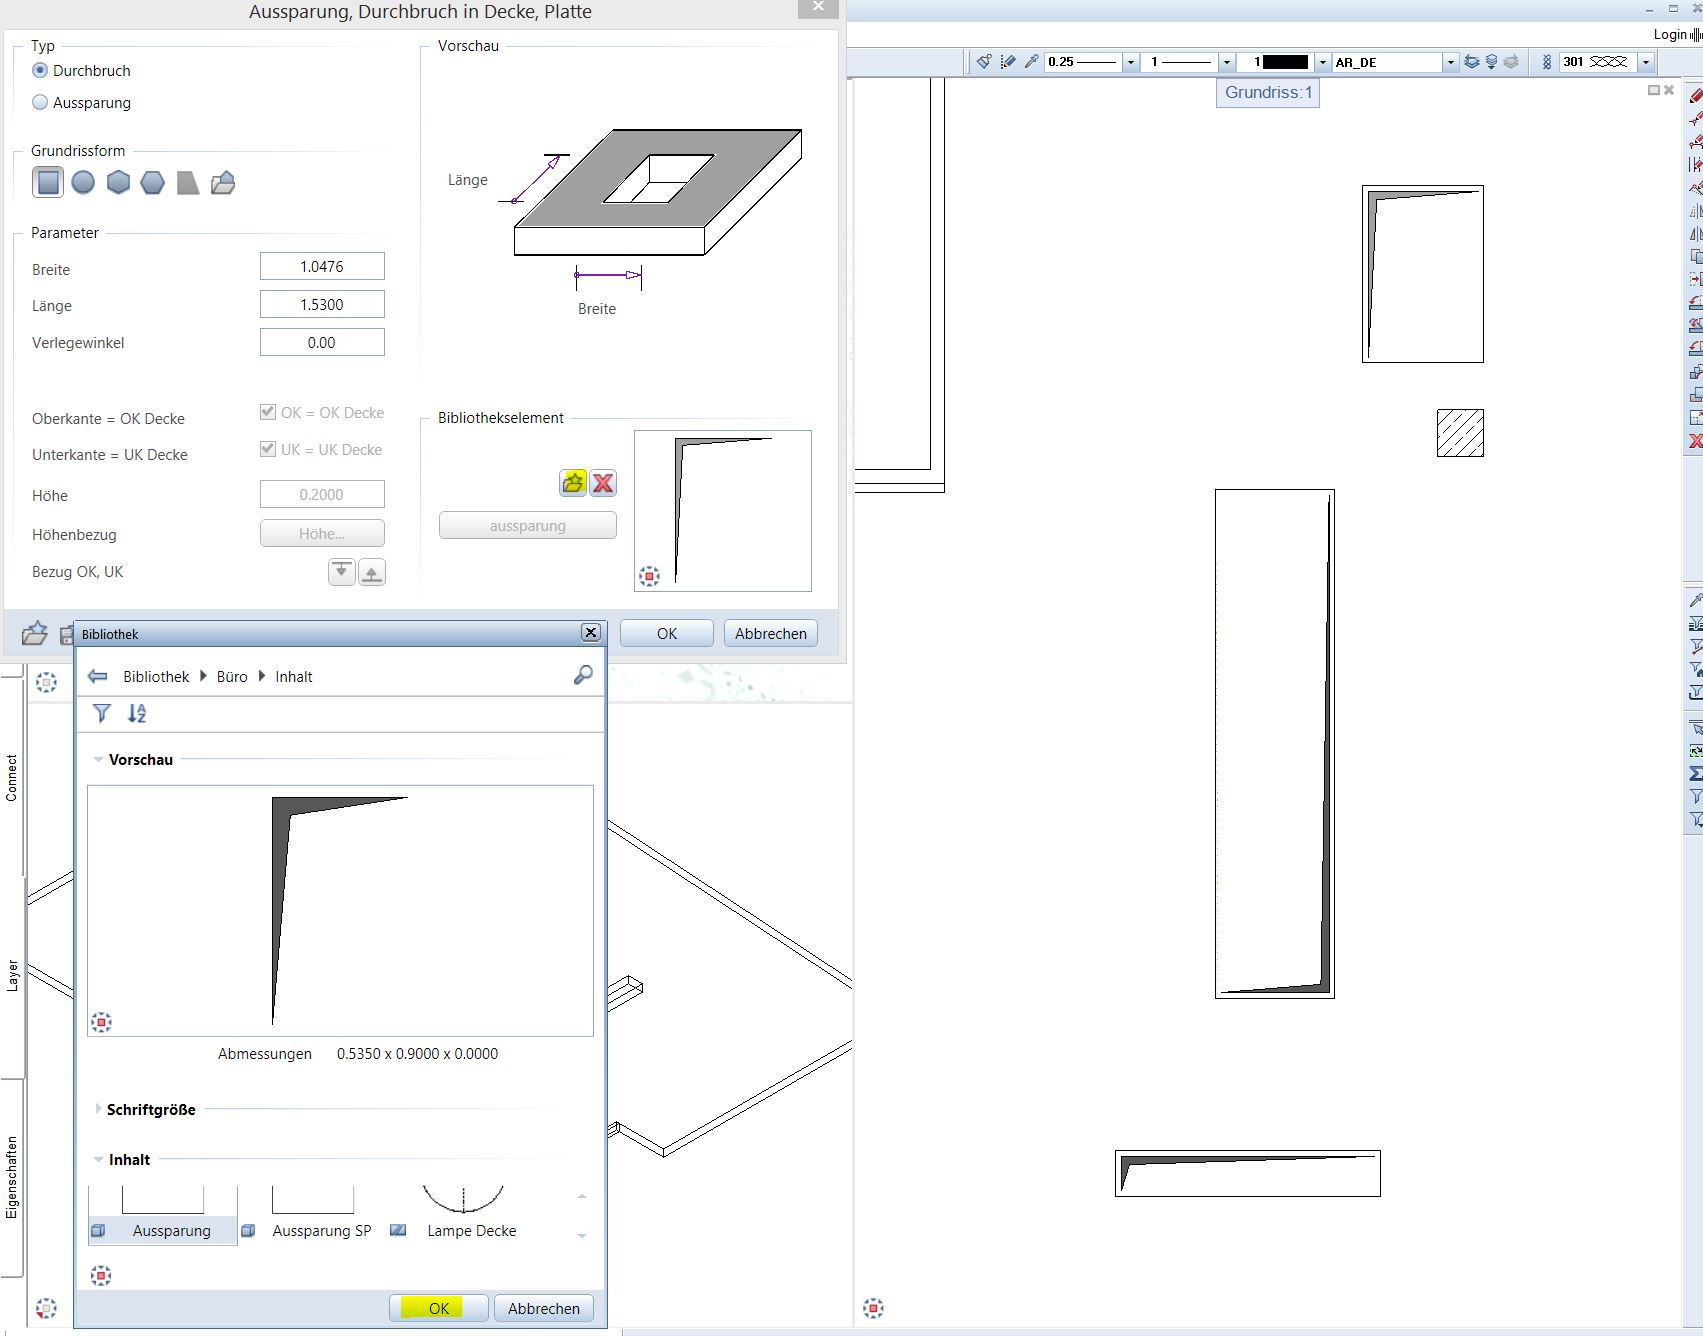
Task: Select the Aussparung radio button
Action: tap(40, 102)
